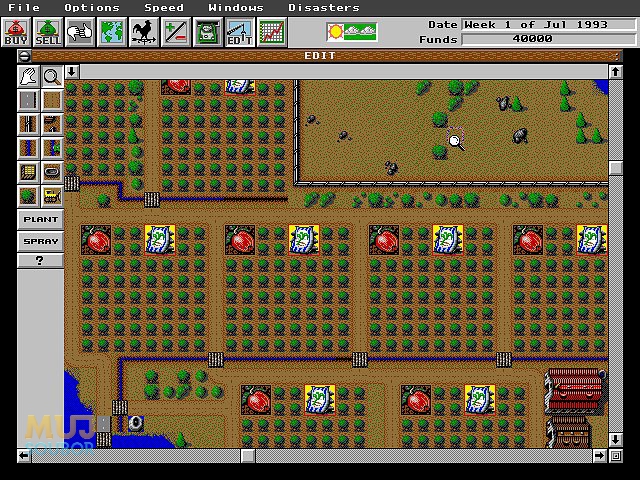Open the SELL money bag tool
The image size is (640, 480).
[48, 32]
